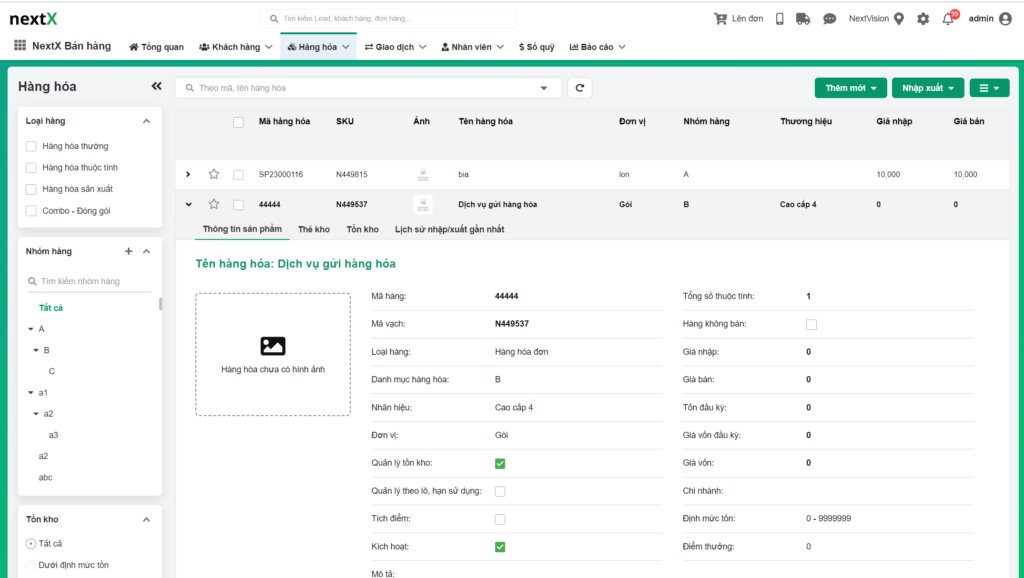Screen dimensions: 1024x578
Task: Open the notifications bell
Action: pyautogui.click(x=948, y=19)
